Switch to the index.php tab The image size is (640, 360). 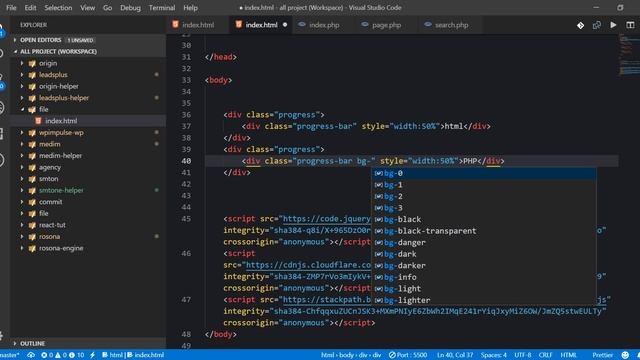324,25
